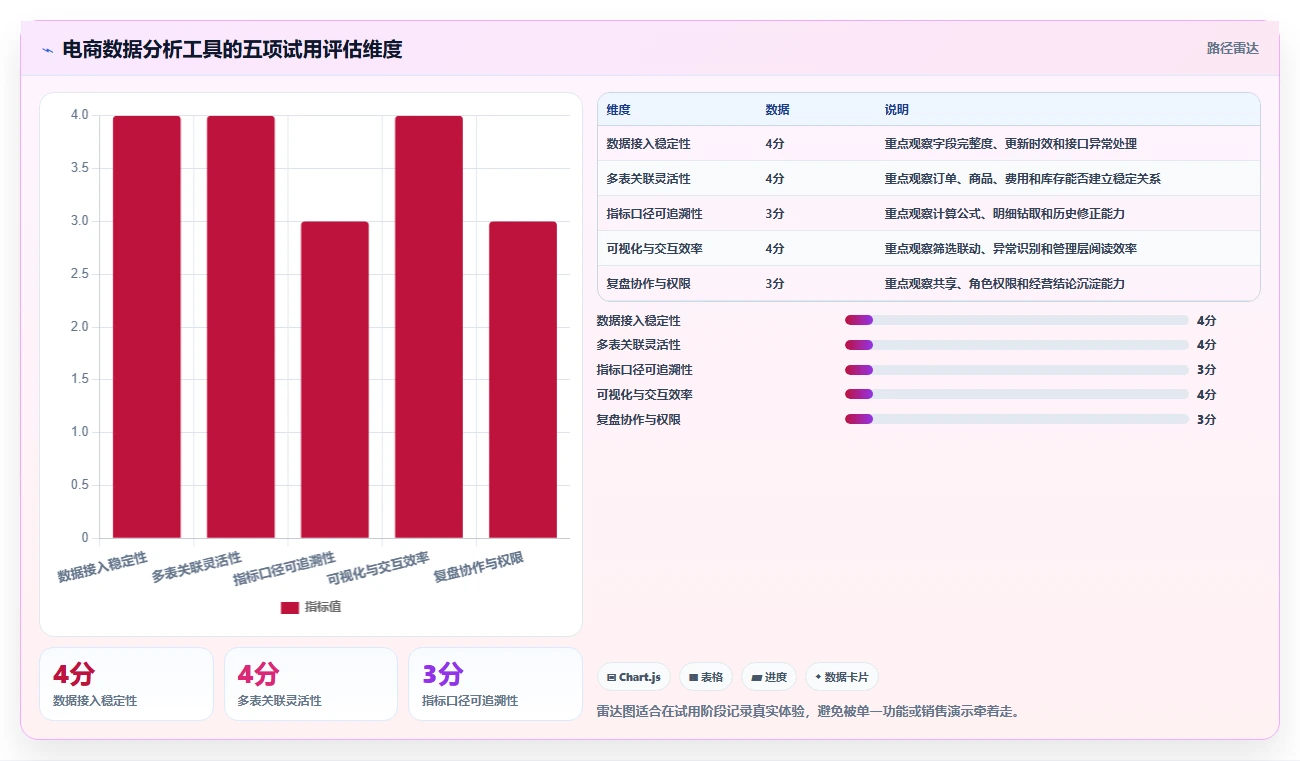Click x-axis label 复盘协作与权限
This screenshot has height=761, width=1300.
[479, 566]
